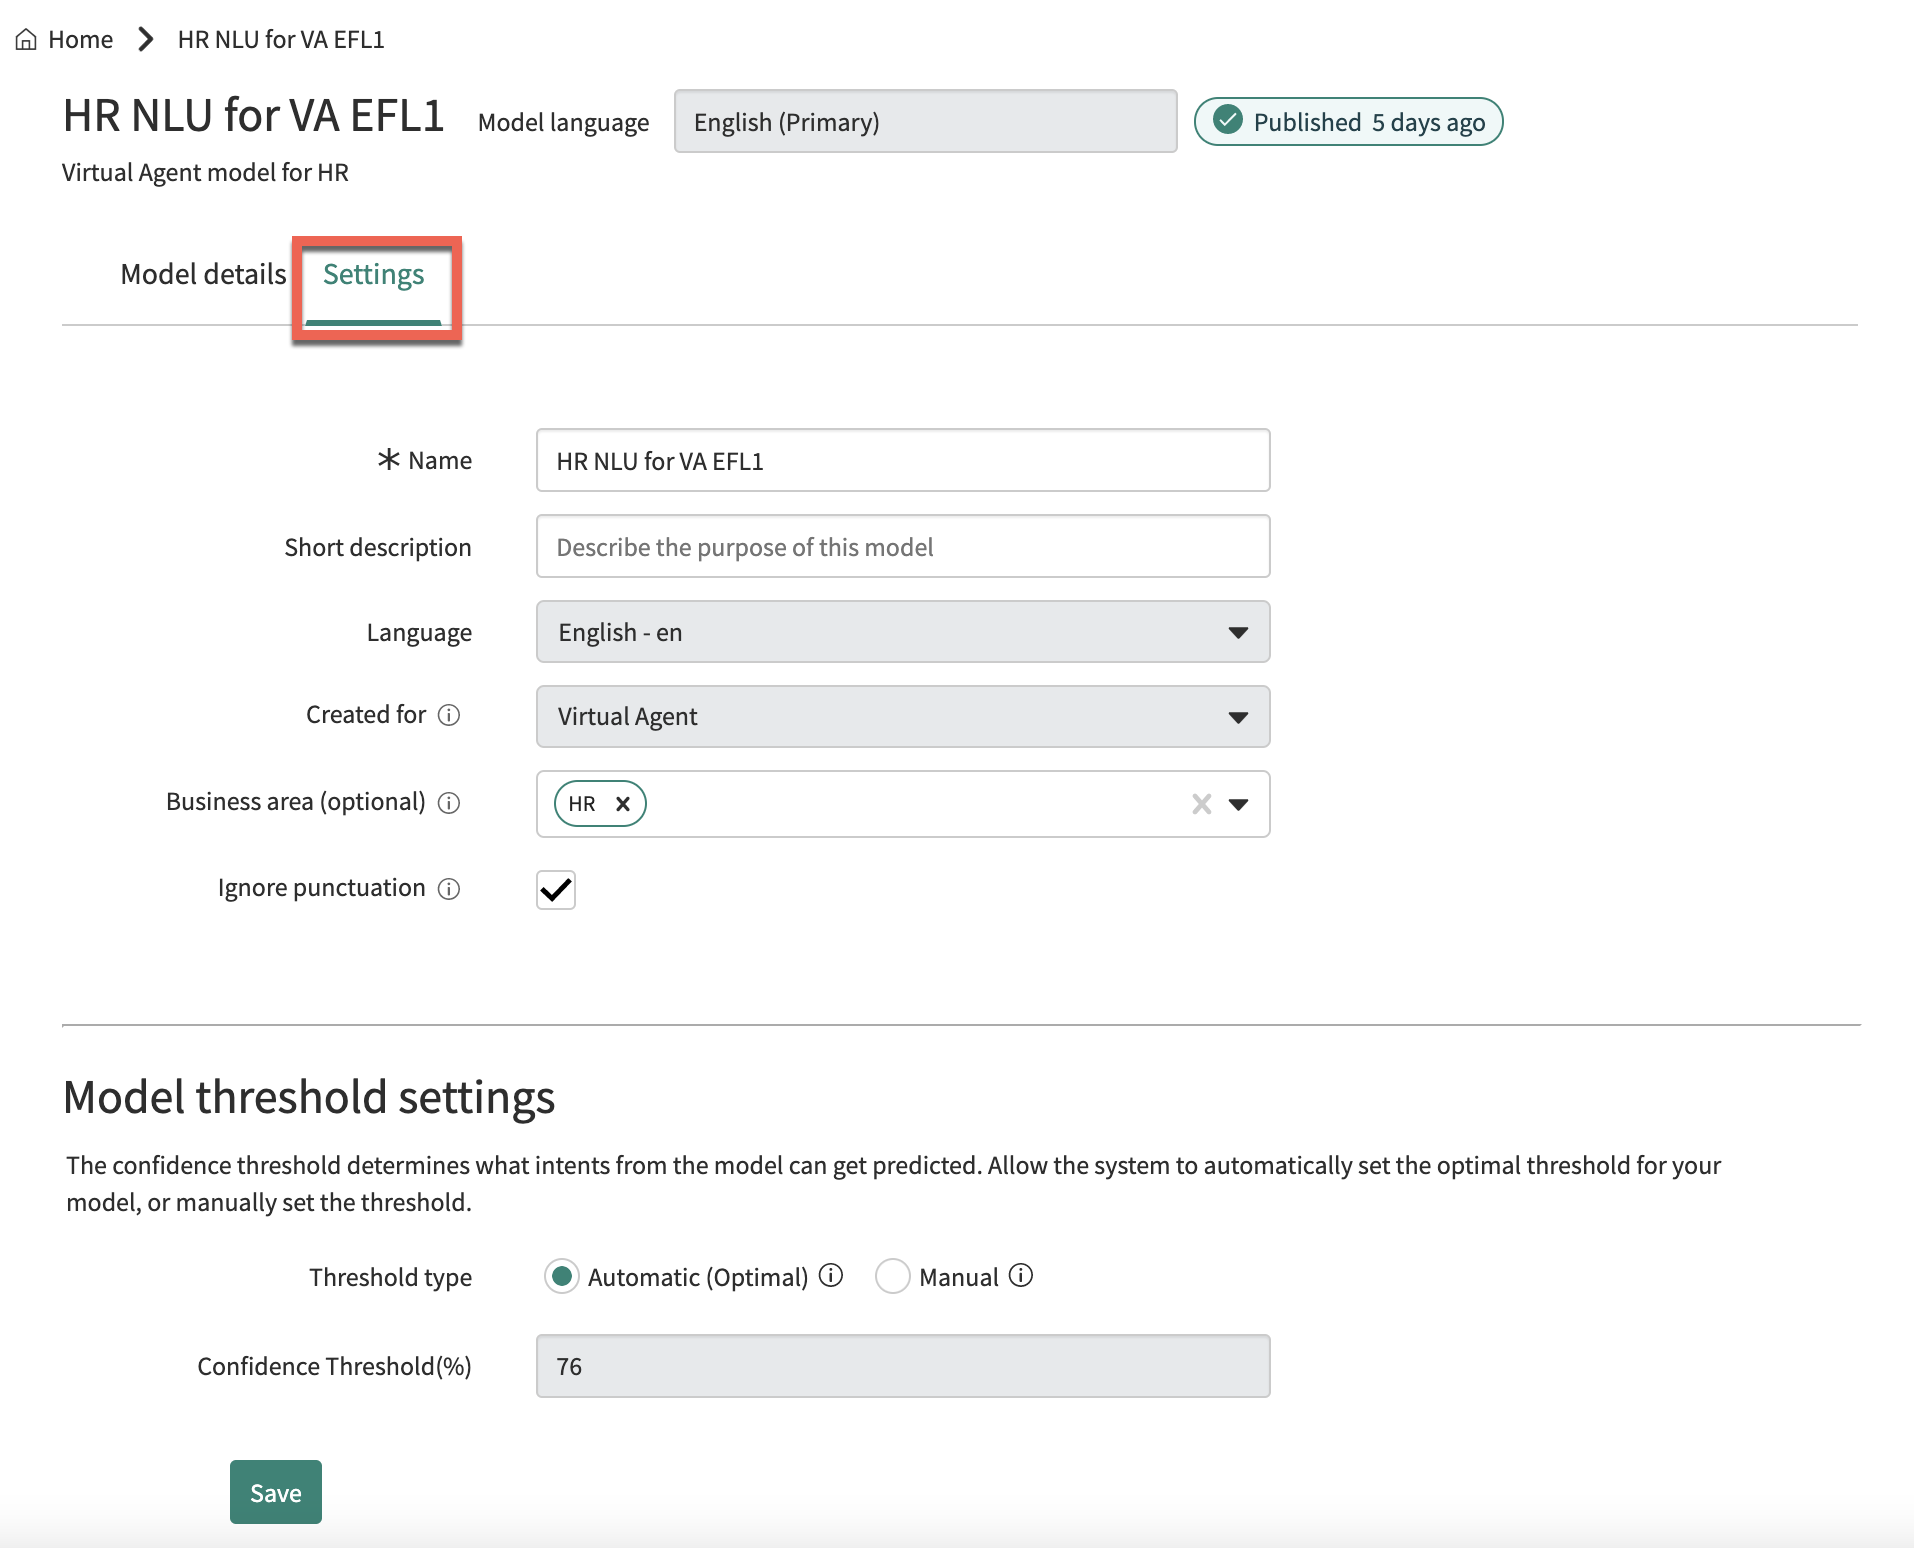1914x1548 pixels.
Task: Toggle the Ignore punctuation checkbox
Action: click(556, 889)
